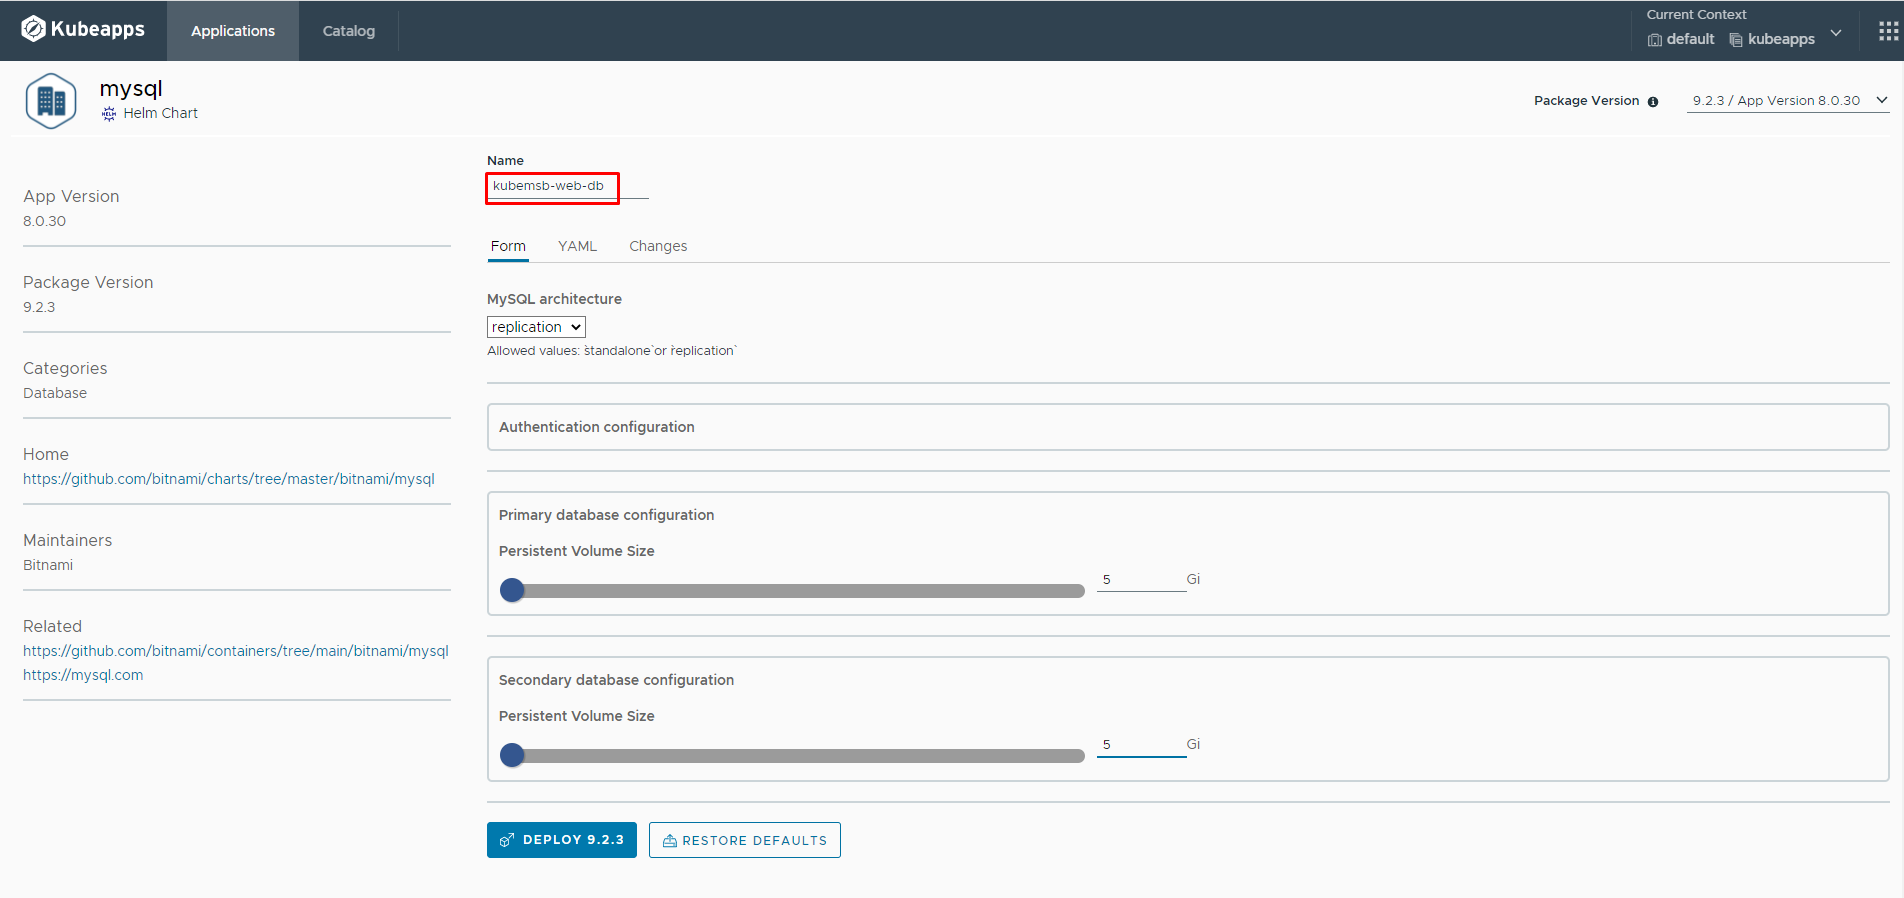Click the Kubeapps logo icon
Image resolution: width=1904 pixels, height=898 pixels.
pos(33,30)
